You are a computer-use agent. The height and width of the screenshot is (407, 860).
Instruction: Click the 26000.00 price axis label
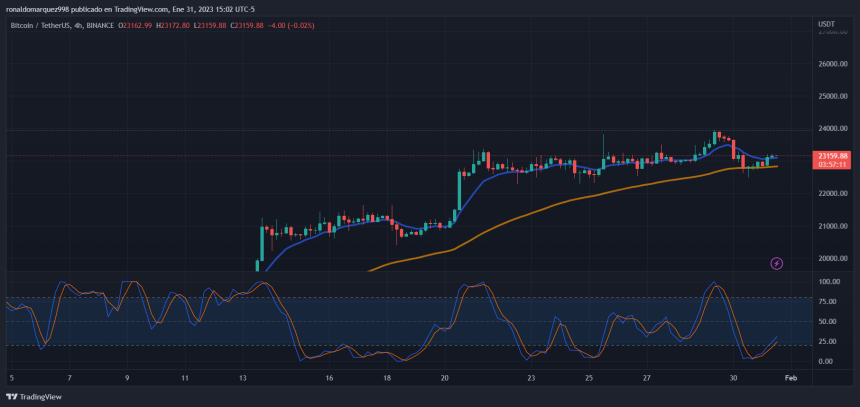(831, 64)
